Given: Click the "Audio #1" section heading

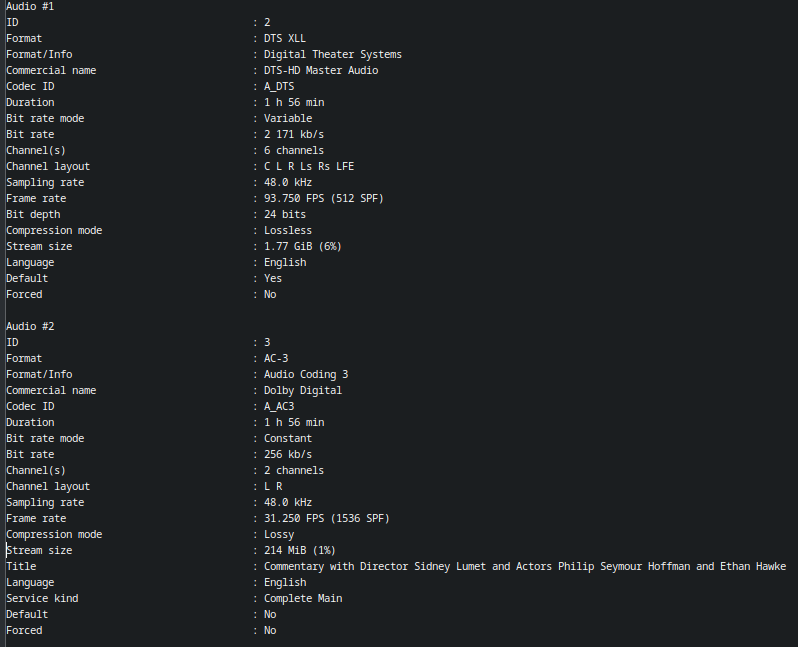Looking at the screenshot, I should tap(30, 6).
